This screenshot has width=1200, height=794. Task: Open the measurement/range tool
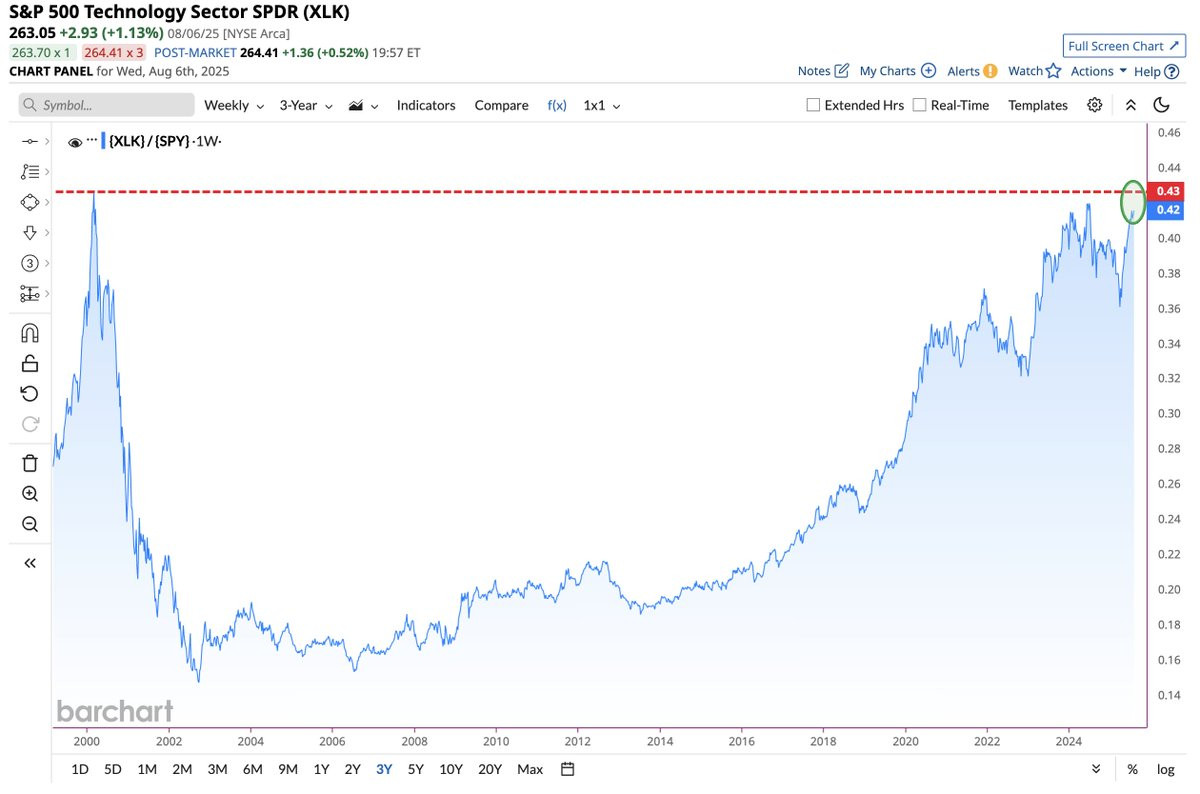pos(30,294)
